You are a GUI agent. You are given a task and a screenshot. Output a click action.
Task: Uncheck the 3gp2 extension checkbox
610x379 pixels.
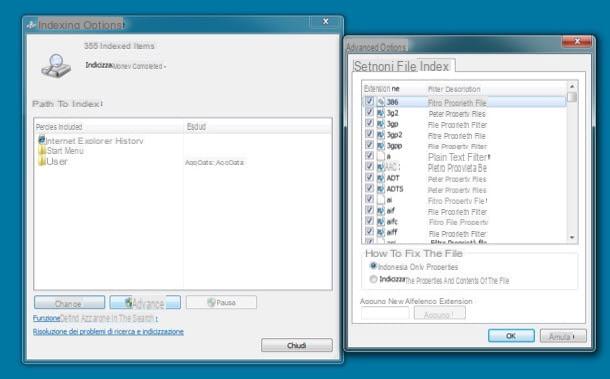point(369,134)
